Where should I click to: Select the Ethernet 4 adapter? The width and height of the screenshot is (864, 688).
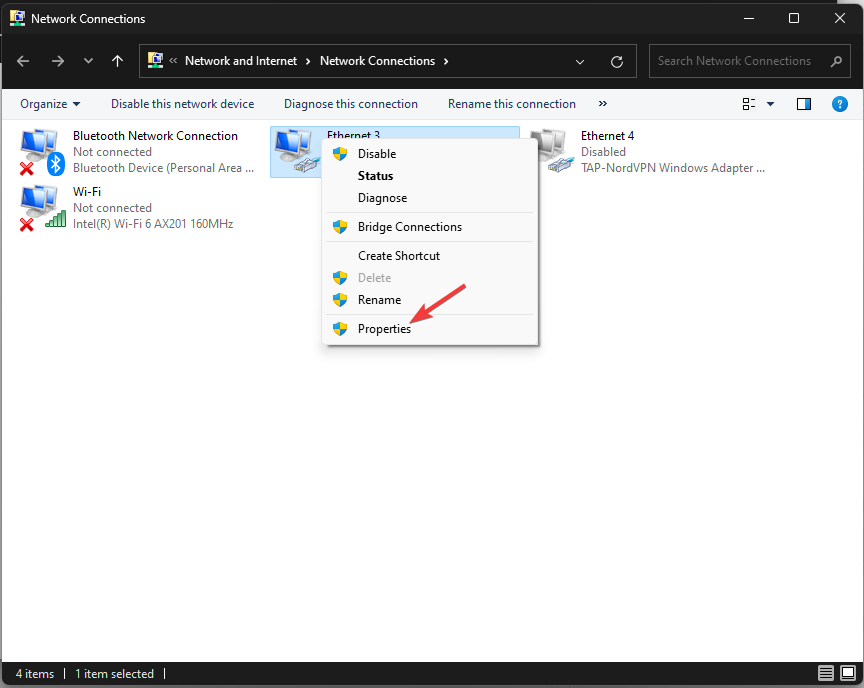coord(550,152)
